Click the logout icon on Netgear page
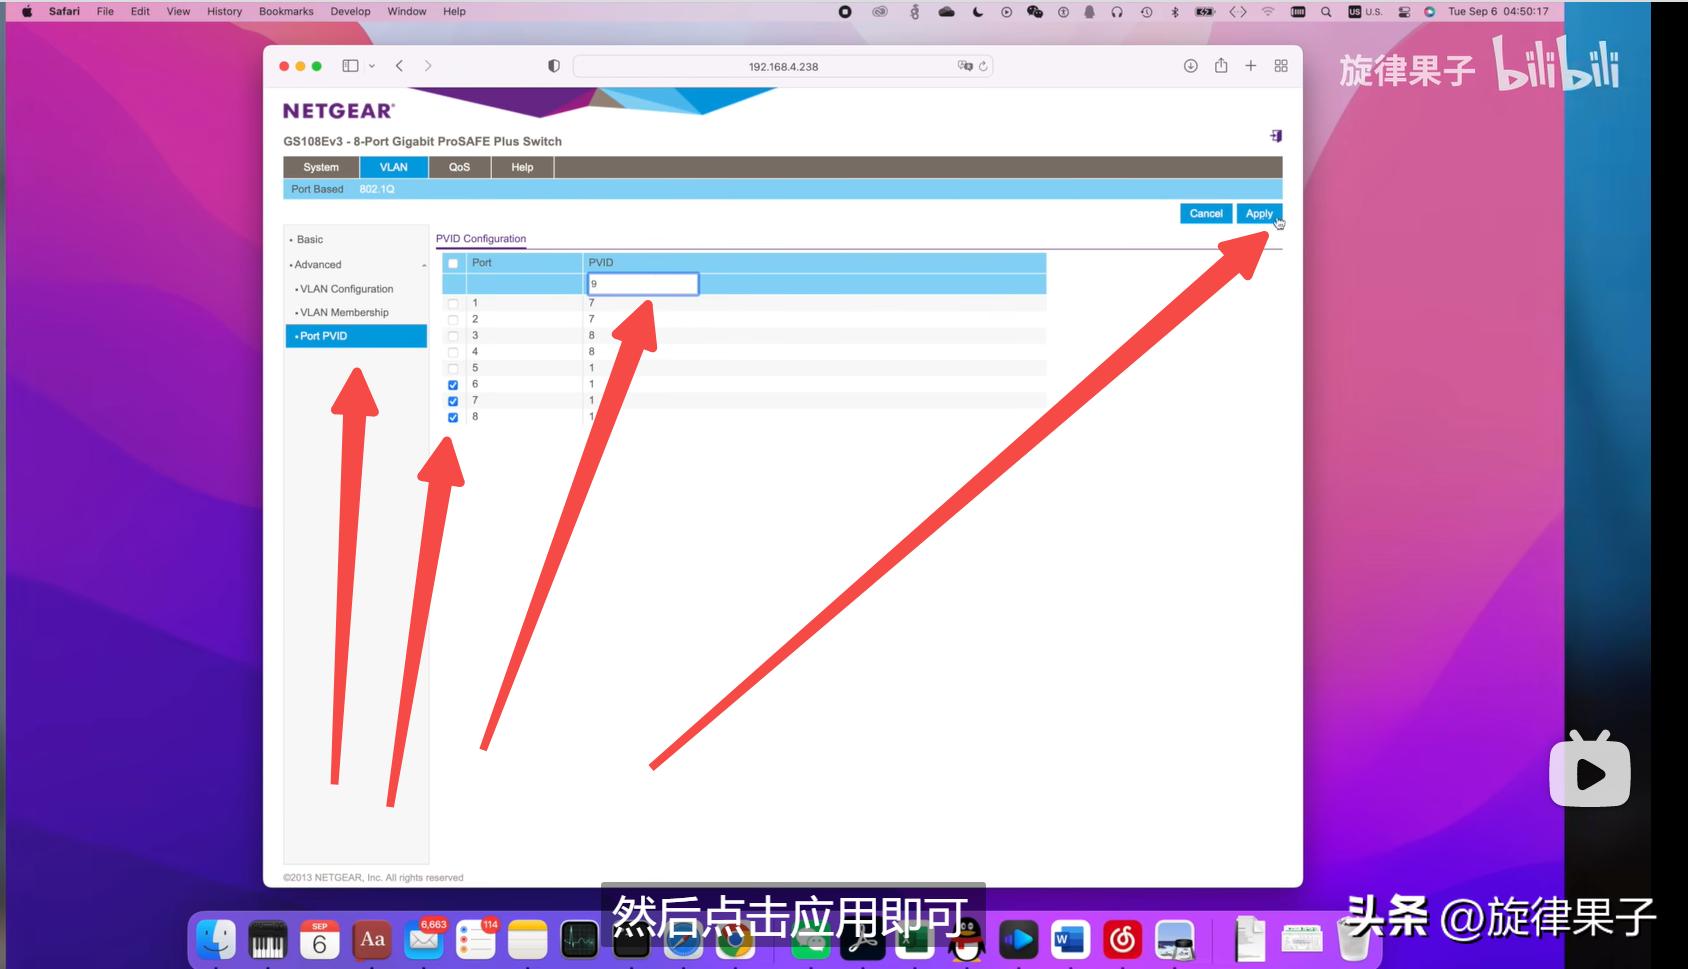The height and width of the screenshot is (969, 1688). pyautogui.click(x=1276, y=136)
